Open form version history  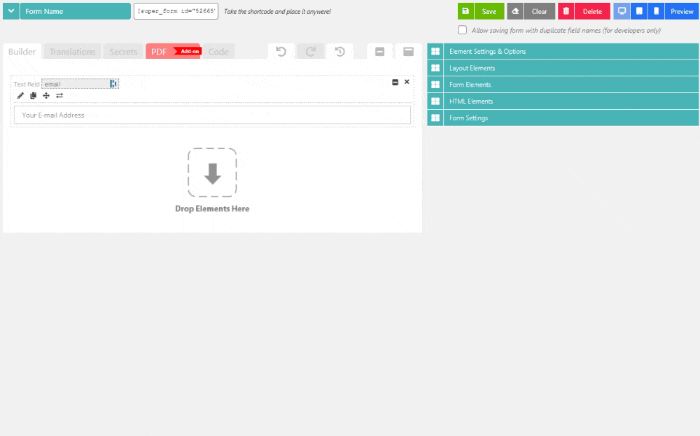tap(340, 51)
